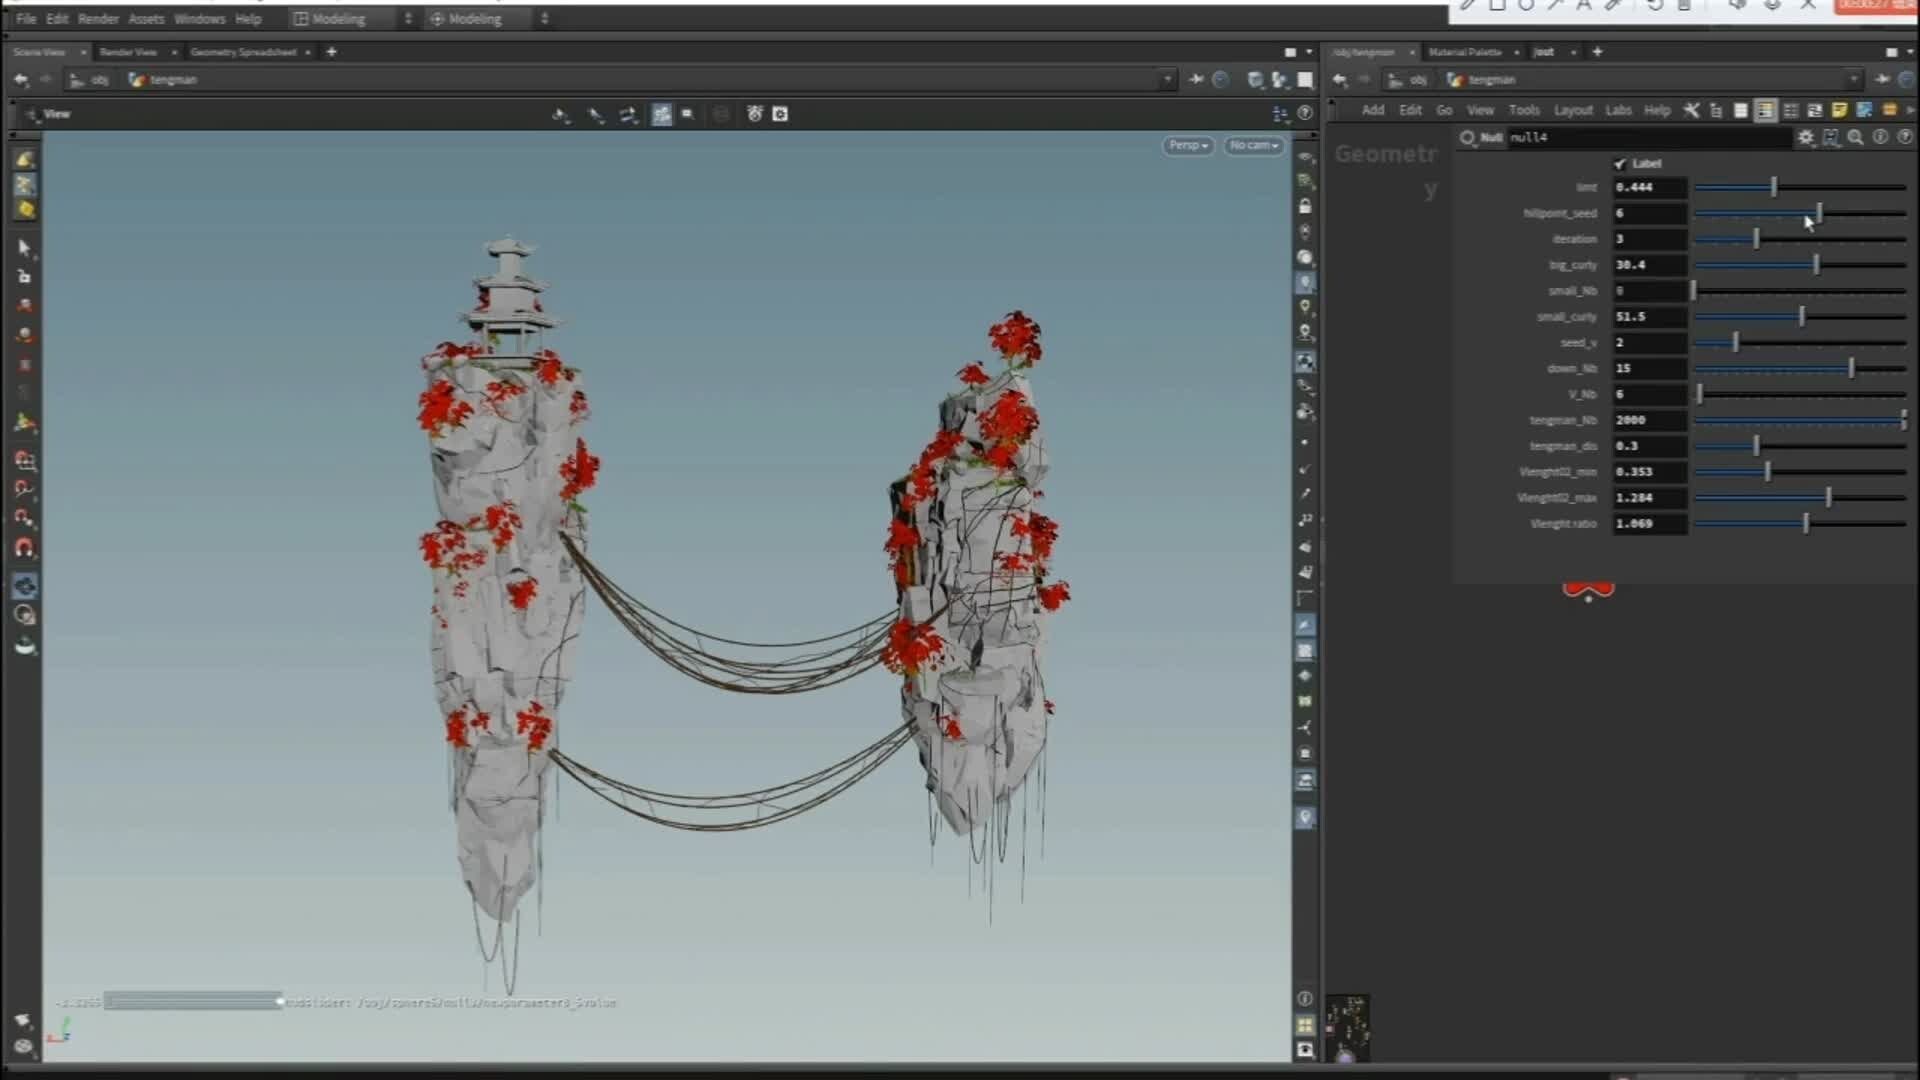1920x1080 pixels.
Task: Open the No cam dropdown in the viewport
Action: point(1253,146)
